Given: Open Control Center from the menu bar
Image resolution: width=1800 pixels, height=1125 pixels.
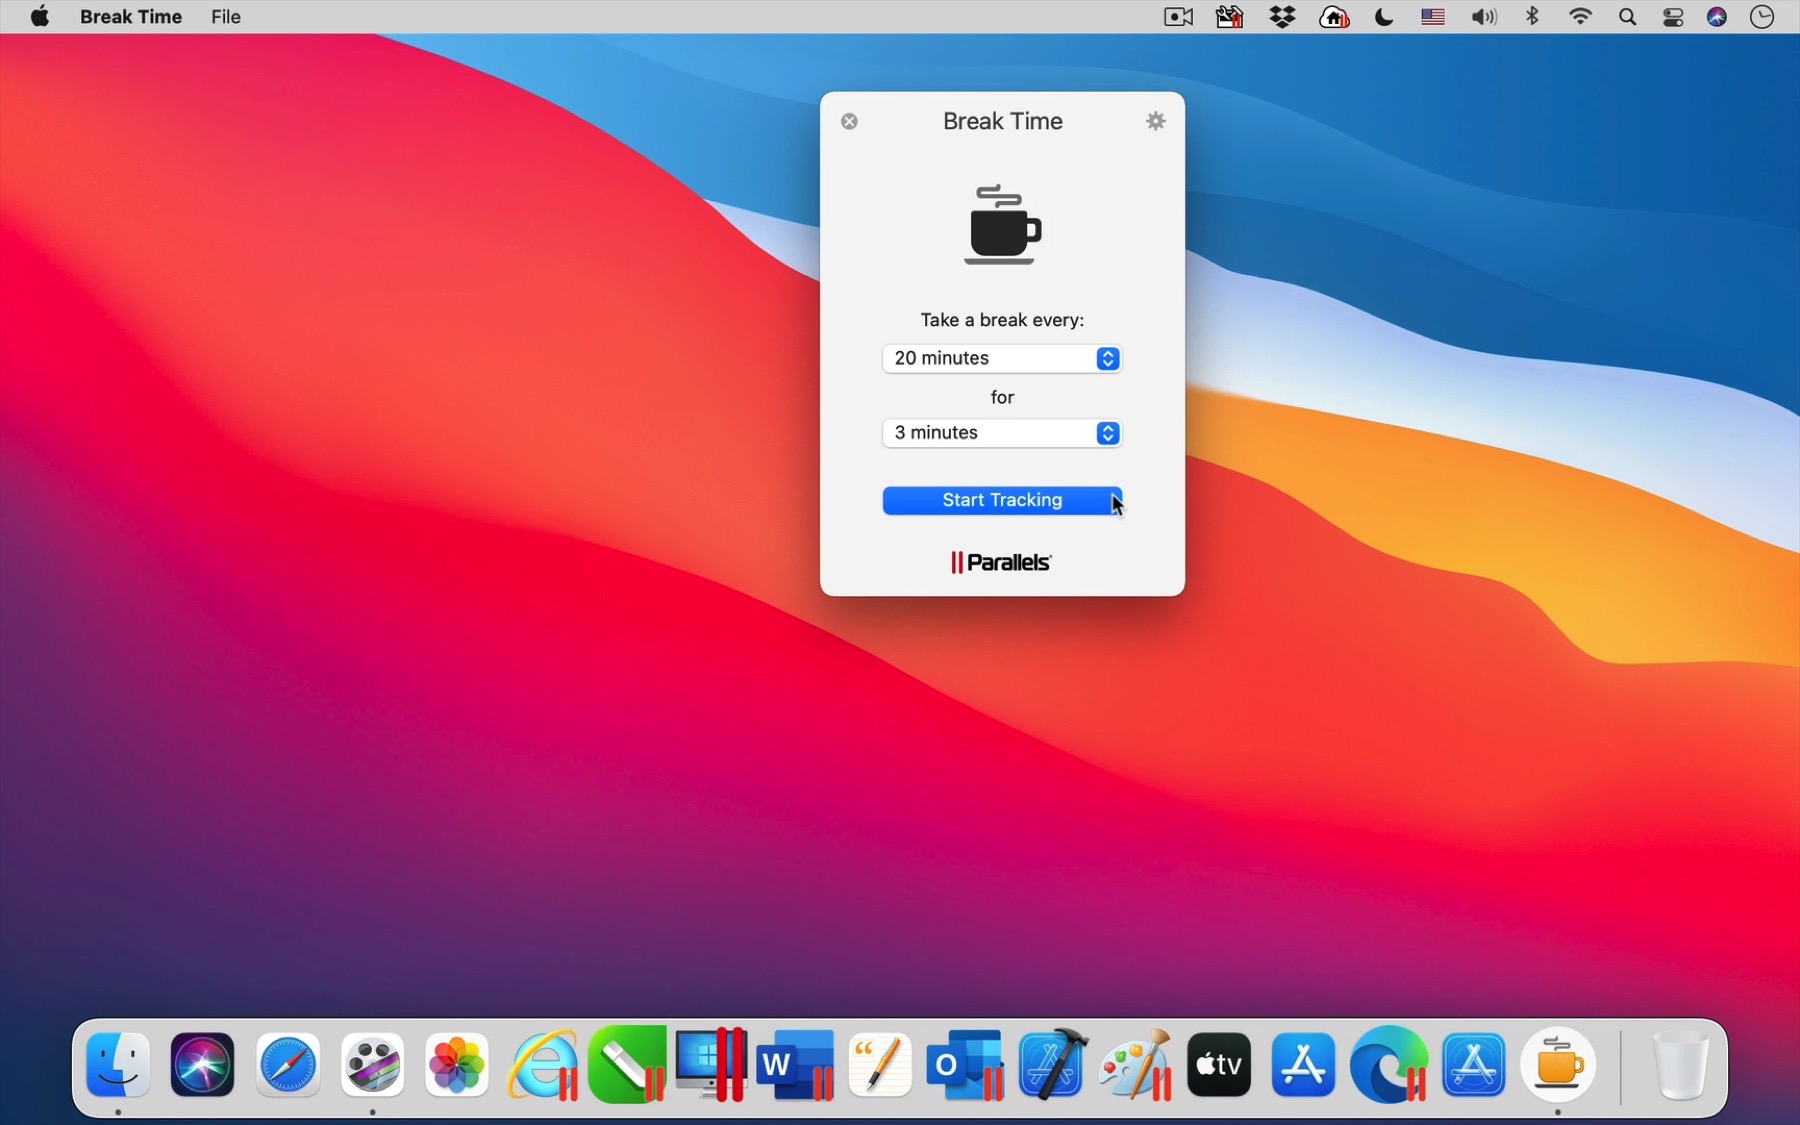Looking at the screenshot, I should click(1673, 17).
